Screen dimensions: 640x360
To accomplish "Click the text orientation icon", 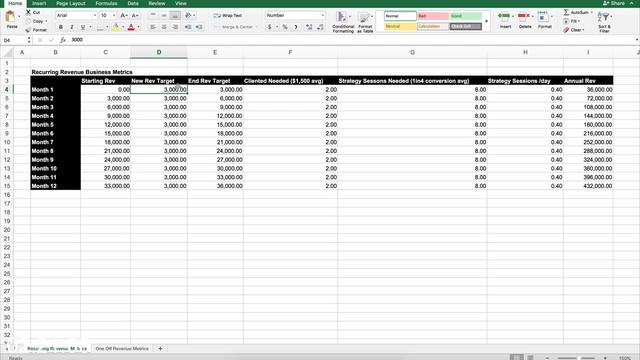I will (188, 16).
